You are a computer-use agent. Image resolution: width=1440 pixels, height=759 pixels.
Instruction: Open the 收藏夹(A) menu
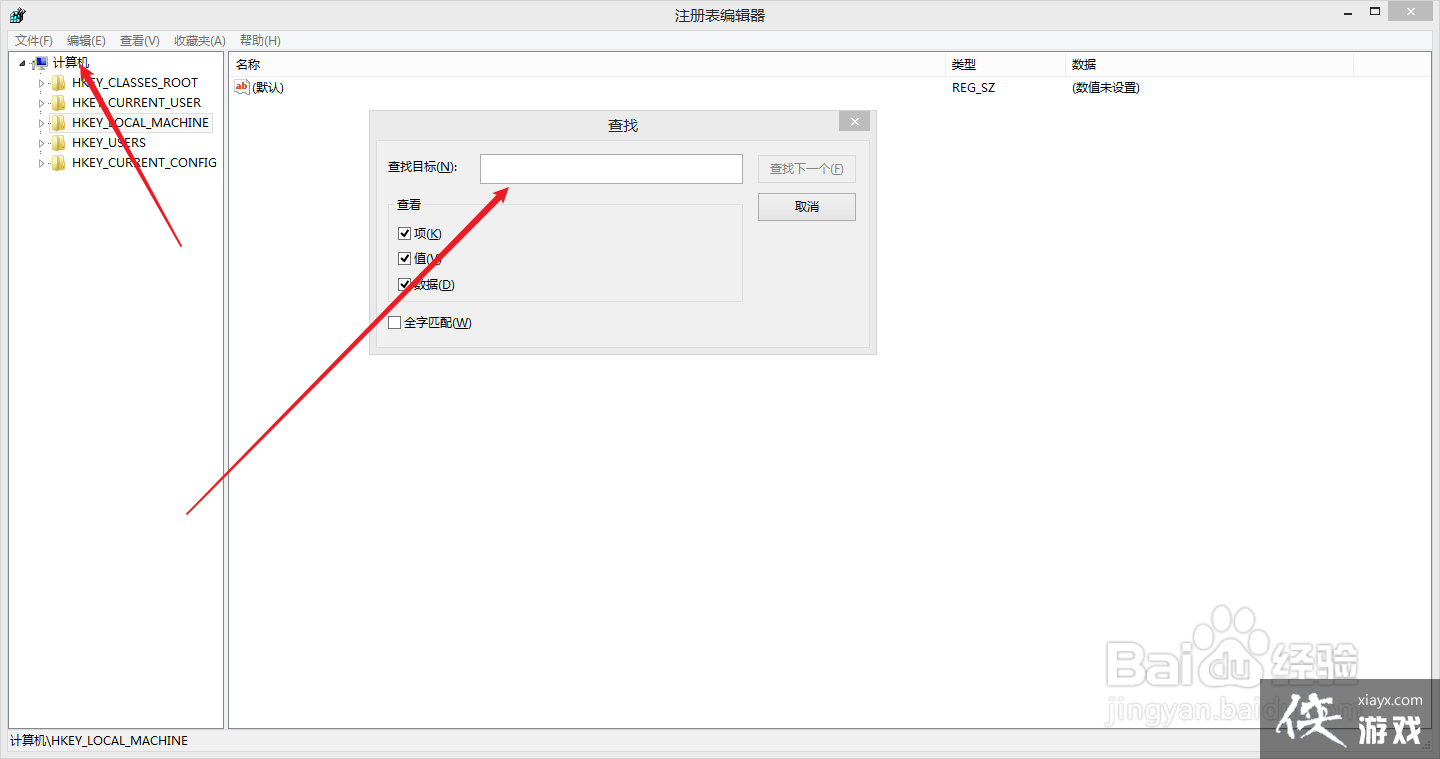[199, 41]
